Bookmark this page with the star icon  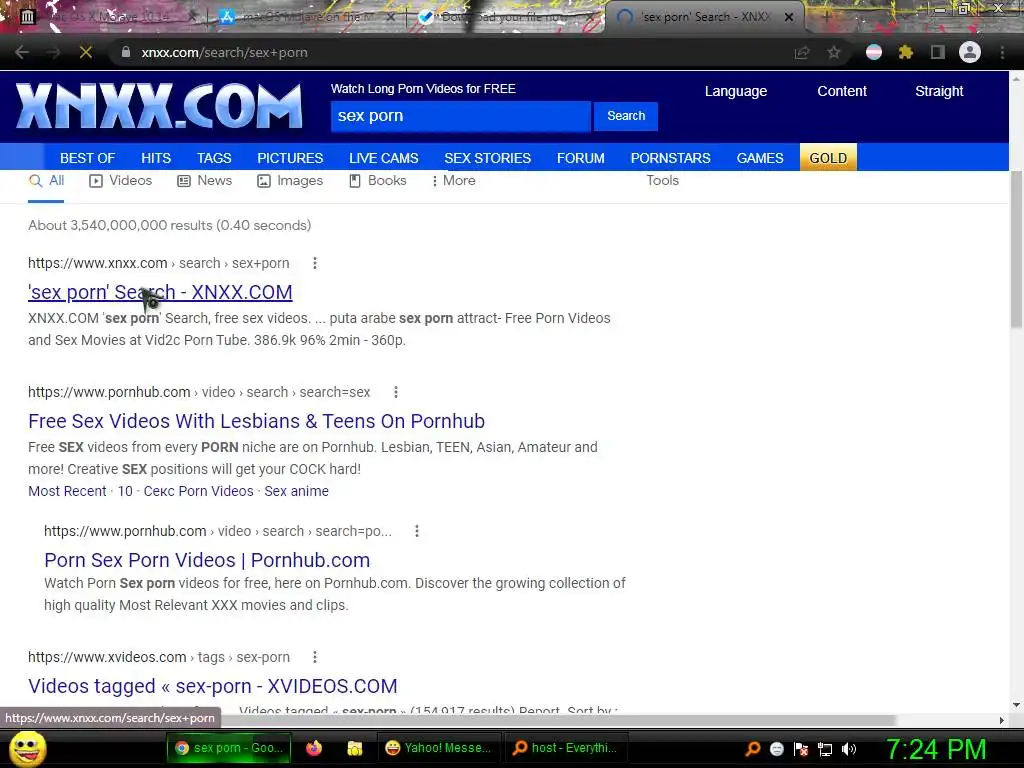pos(833,53)
